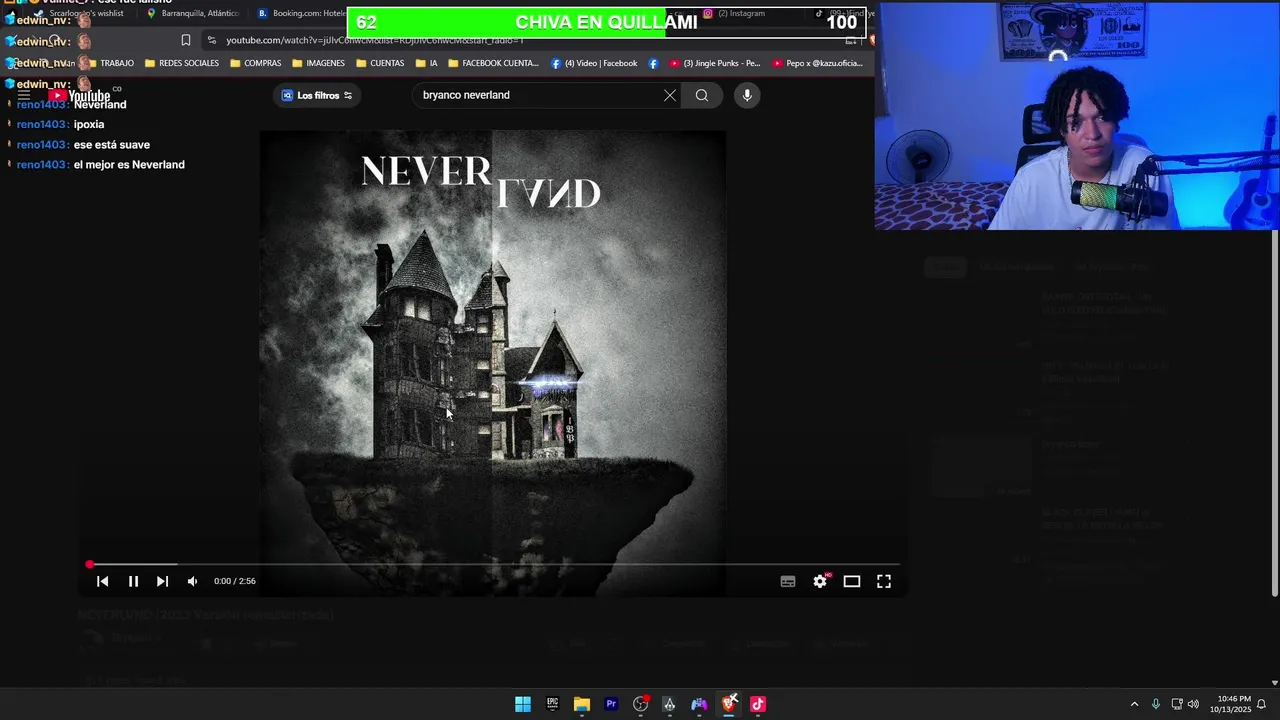1280x720 pixels.
Task: Click the video progress bar
Action: [x=494, y=565]
